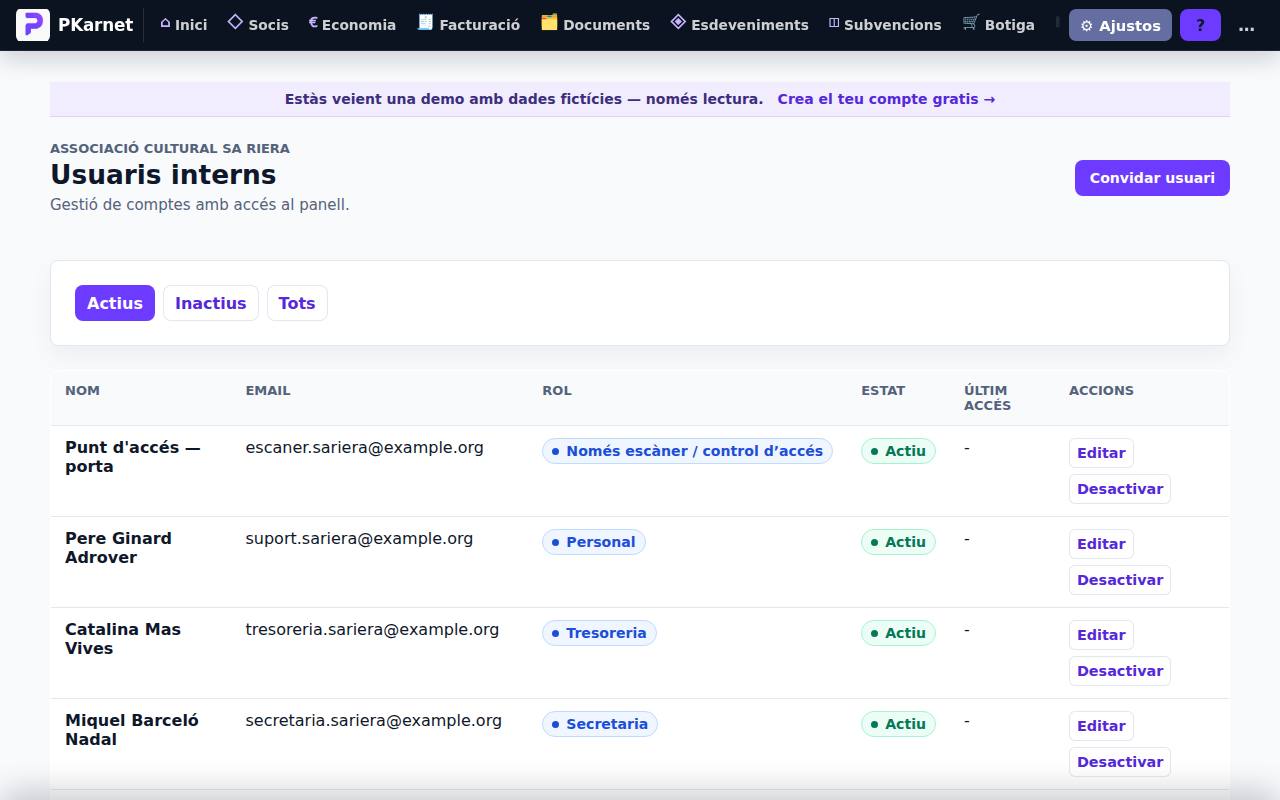Select the Inactius filter tab
The width and height of the screenshot is (1280, 800).
point(211,303)
